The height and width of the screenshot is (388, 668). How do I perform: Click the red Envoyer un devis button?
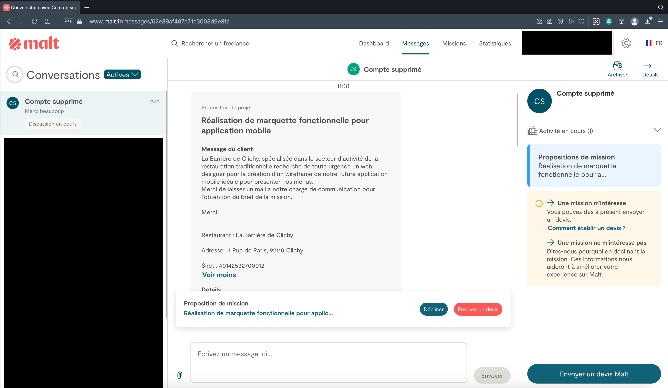tap(478, 309)
